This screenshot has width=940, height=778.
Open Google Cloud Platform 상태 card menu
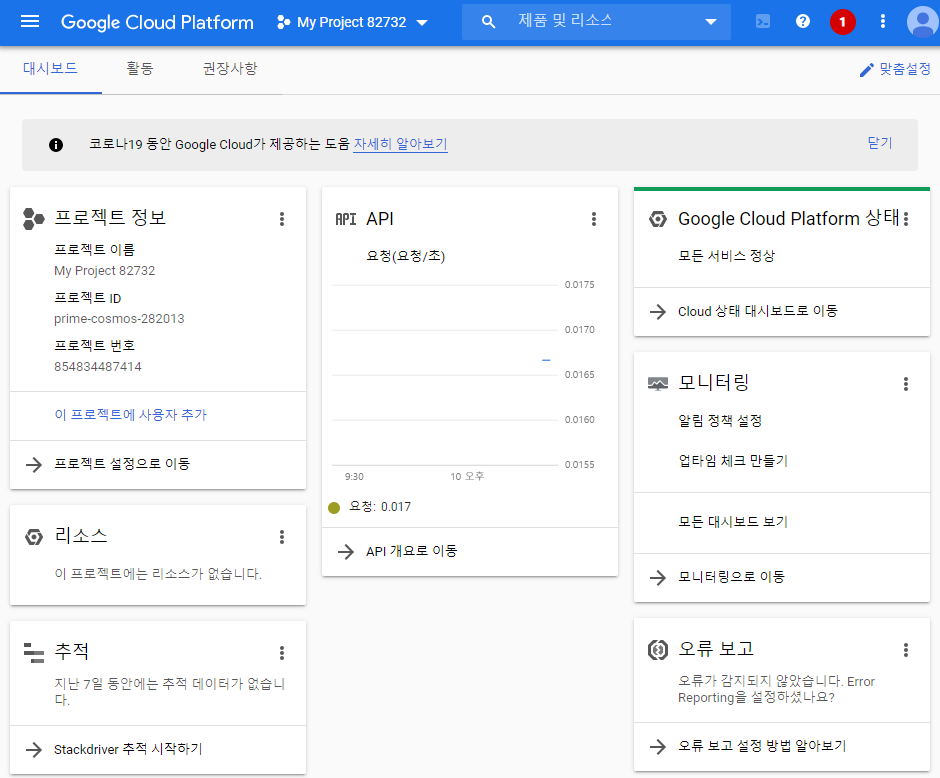(906, 219)
